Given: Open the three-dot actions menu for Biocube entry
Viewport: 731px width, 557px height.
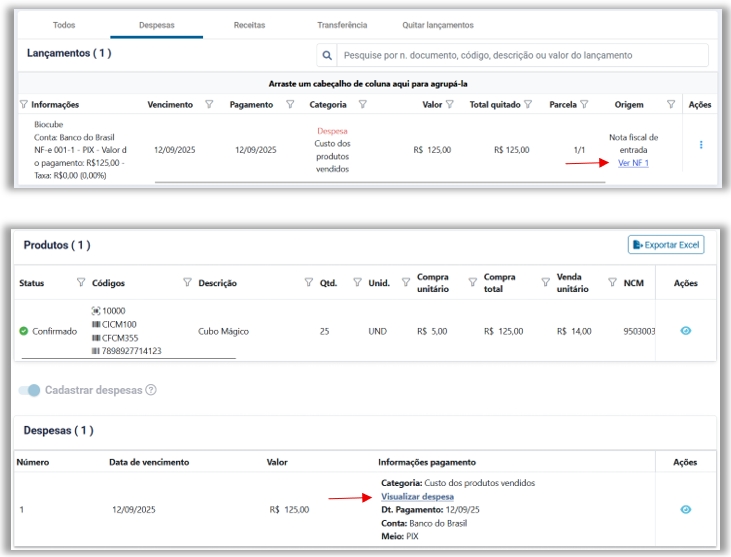Looking at the screenshot, I should tap(700, 145).
